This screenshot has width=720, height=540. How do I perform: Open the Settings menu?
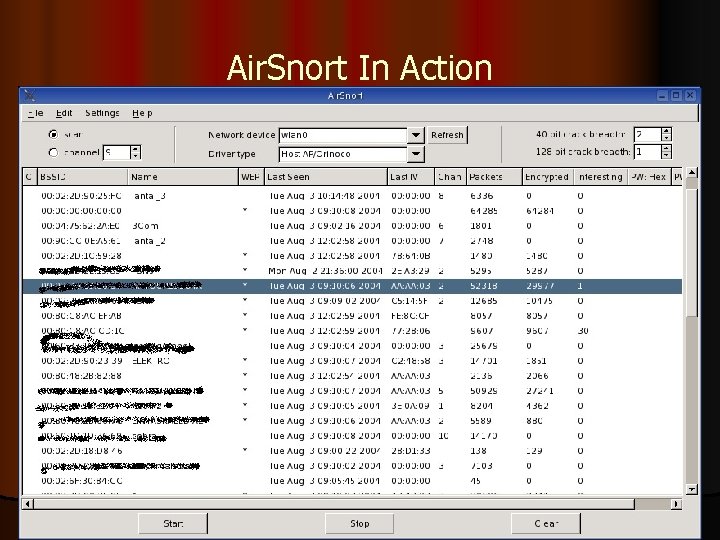(x=102, y=113)
